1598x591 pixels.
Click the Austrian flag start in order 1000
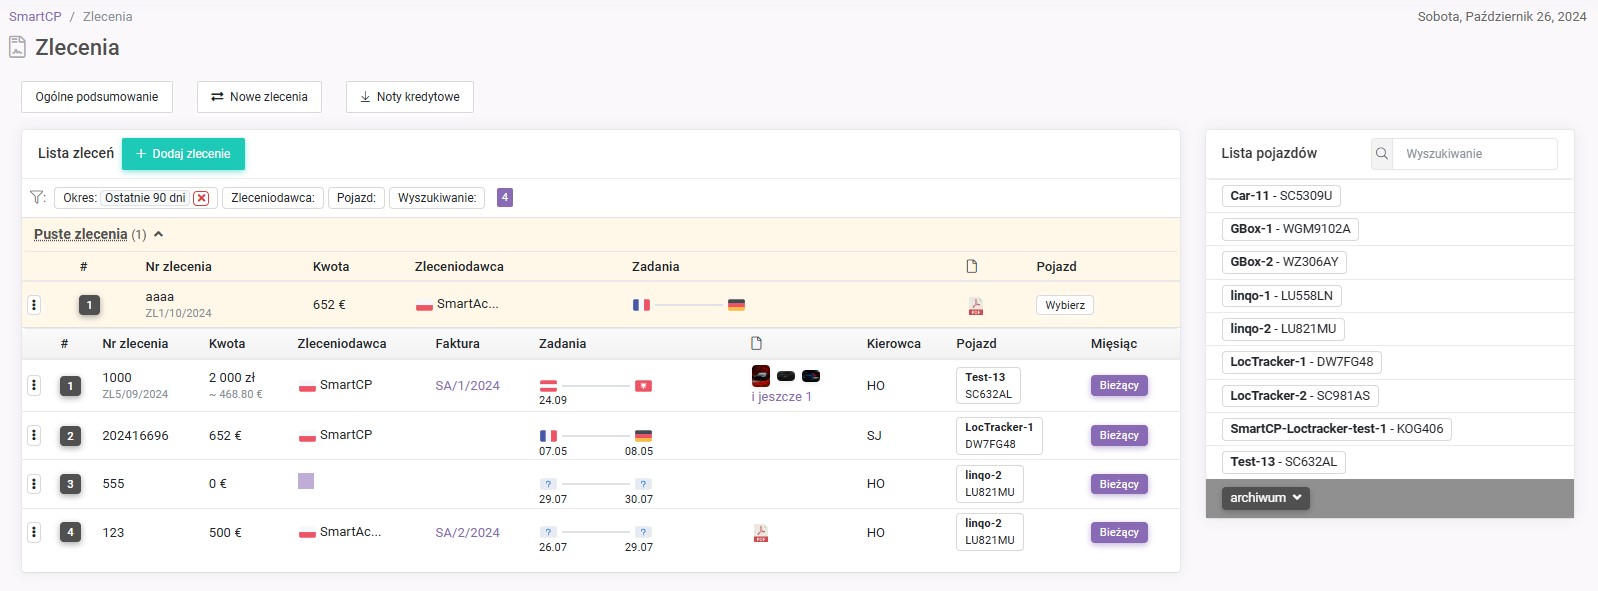548,385
